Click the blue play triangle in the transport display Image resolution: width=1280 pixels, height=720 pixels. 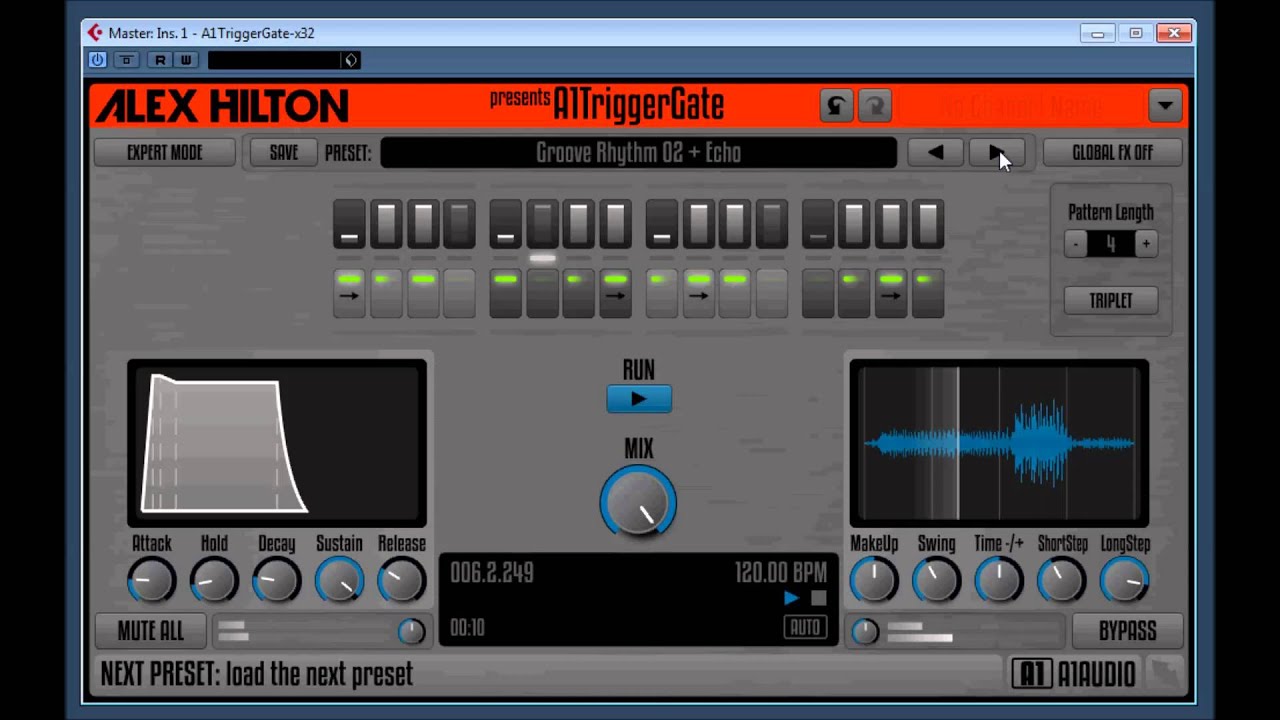click(791, 598)
